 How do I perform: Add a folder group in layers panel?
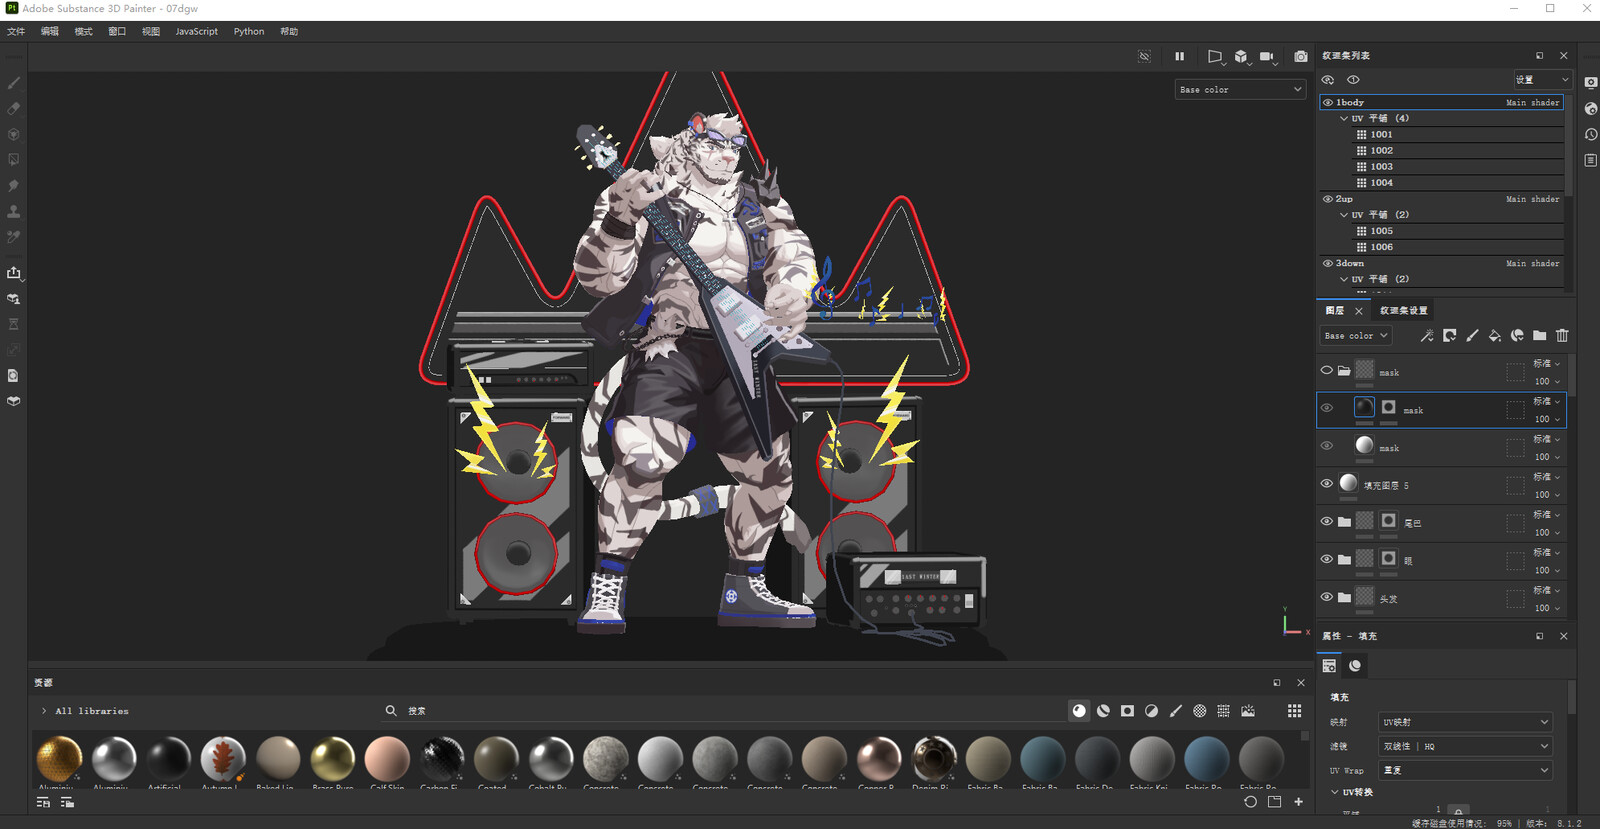pyautogui.click(x=1540, y=336)
